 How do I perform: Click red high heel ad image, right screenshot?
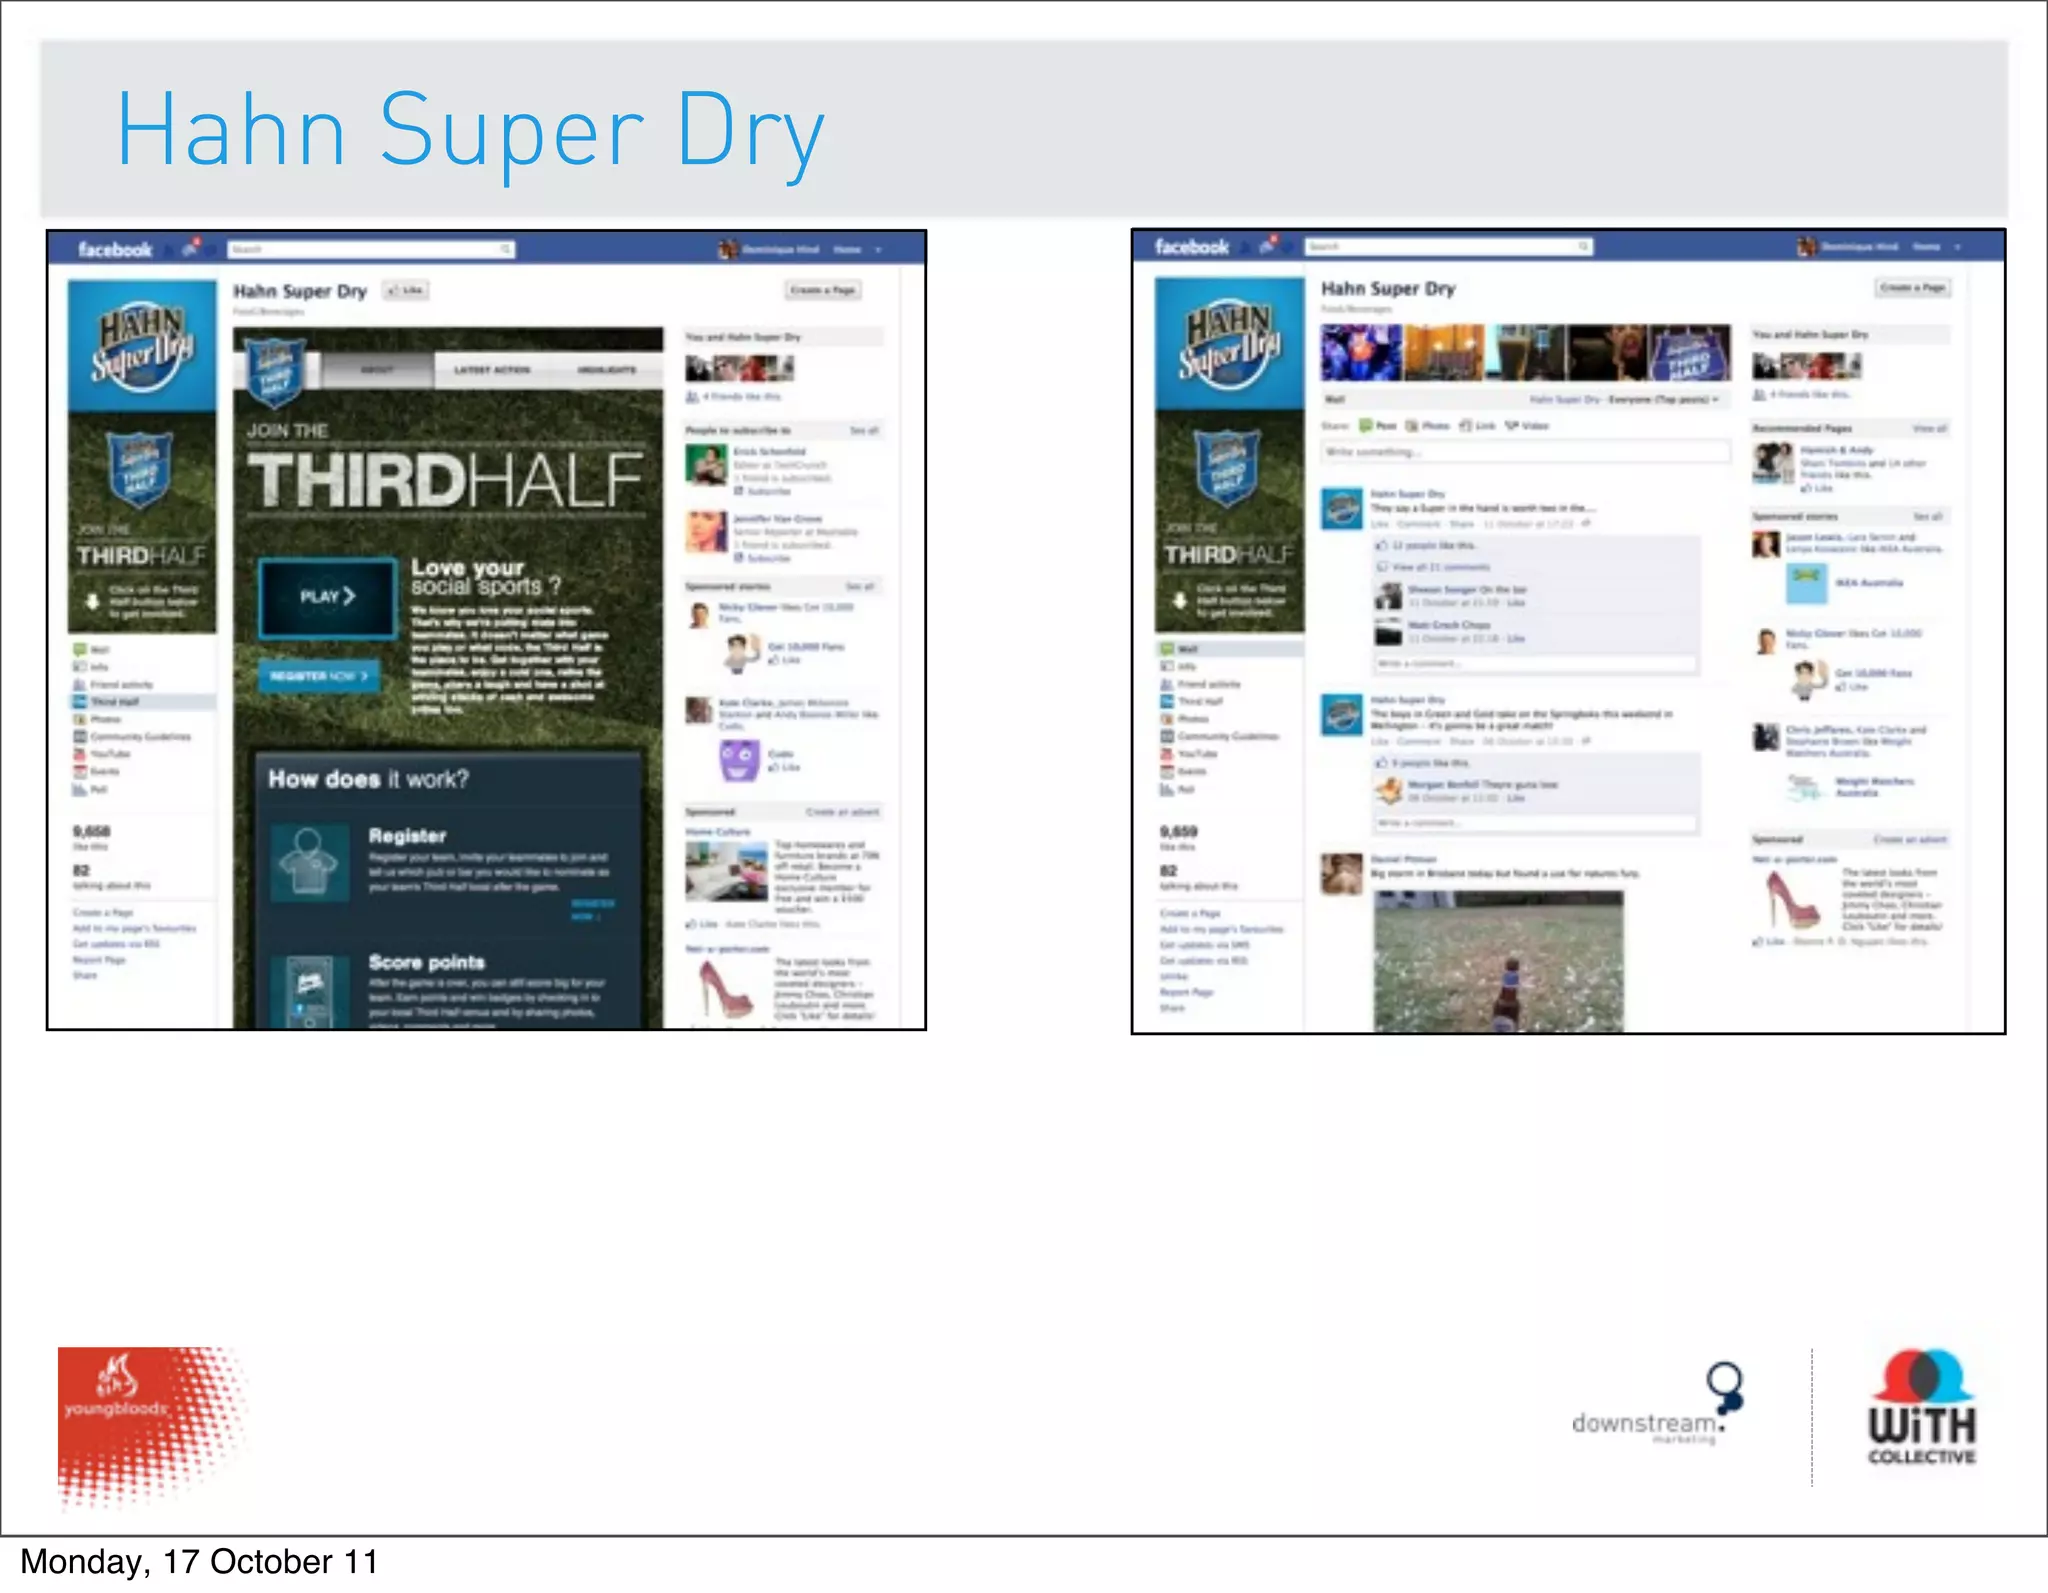point(1793,901)
